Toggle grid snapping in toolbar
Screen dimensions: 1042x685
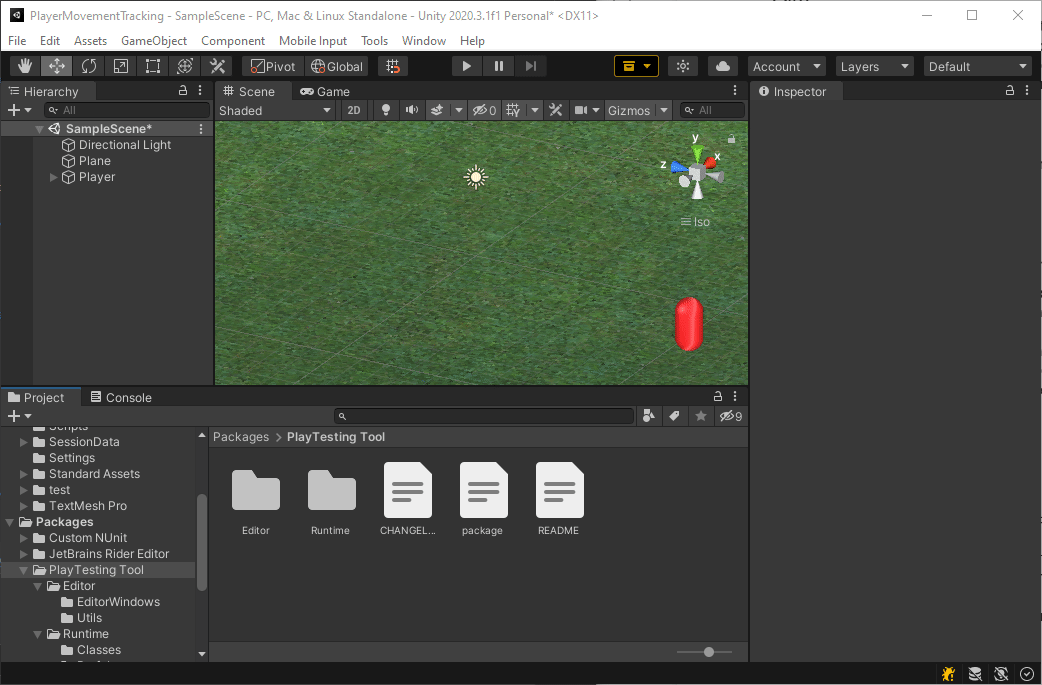pyautogui.click(x=393, y=66)
